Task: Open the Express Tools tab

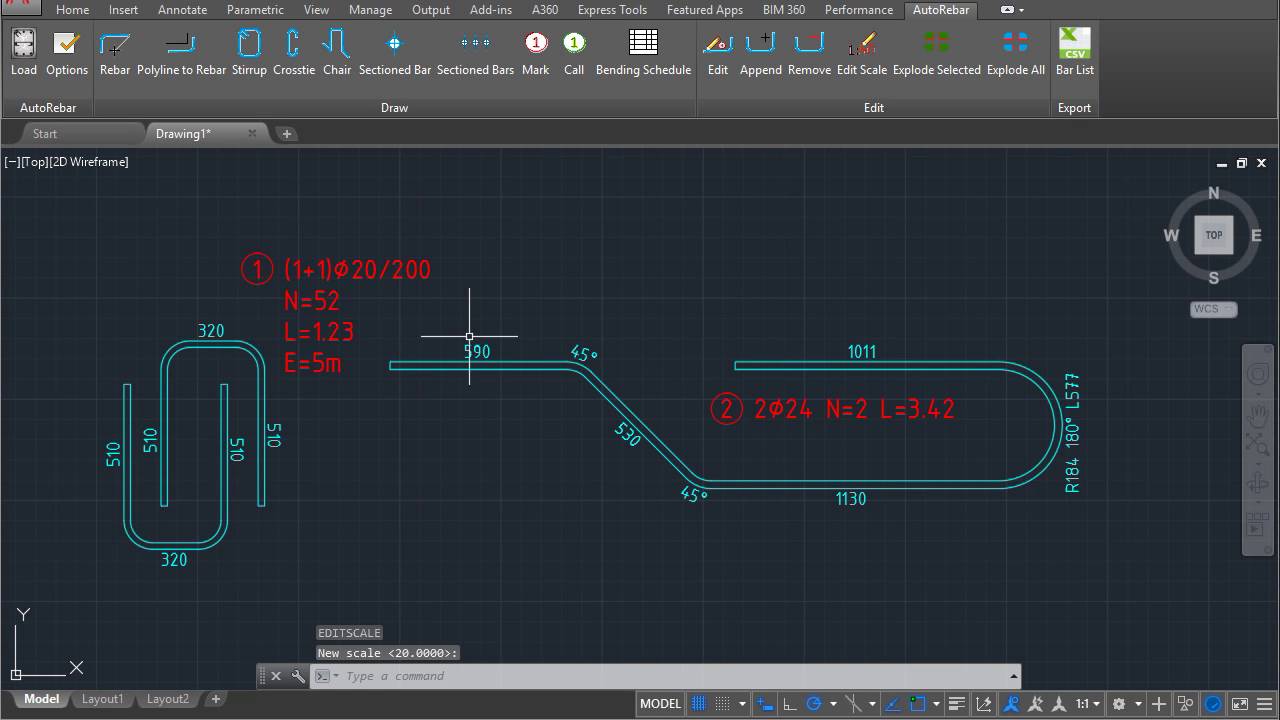Action: click(612, 10)
